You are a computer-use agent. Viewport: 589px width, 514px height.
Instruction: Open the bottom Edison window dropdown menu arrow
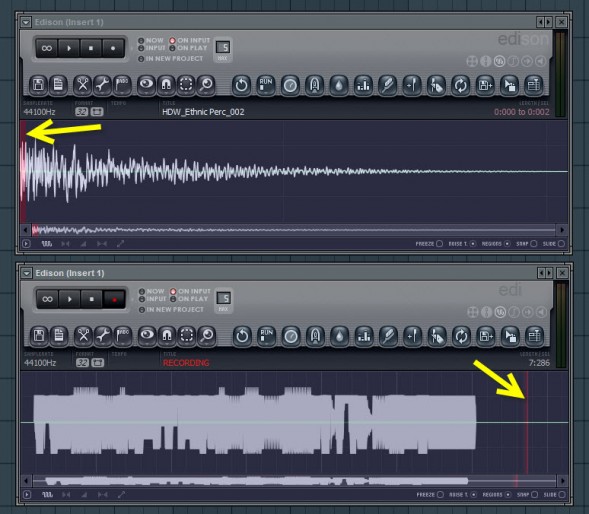coord(26,273)
